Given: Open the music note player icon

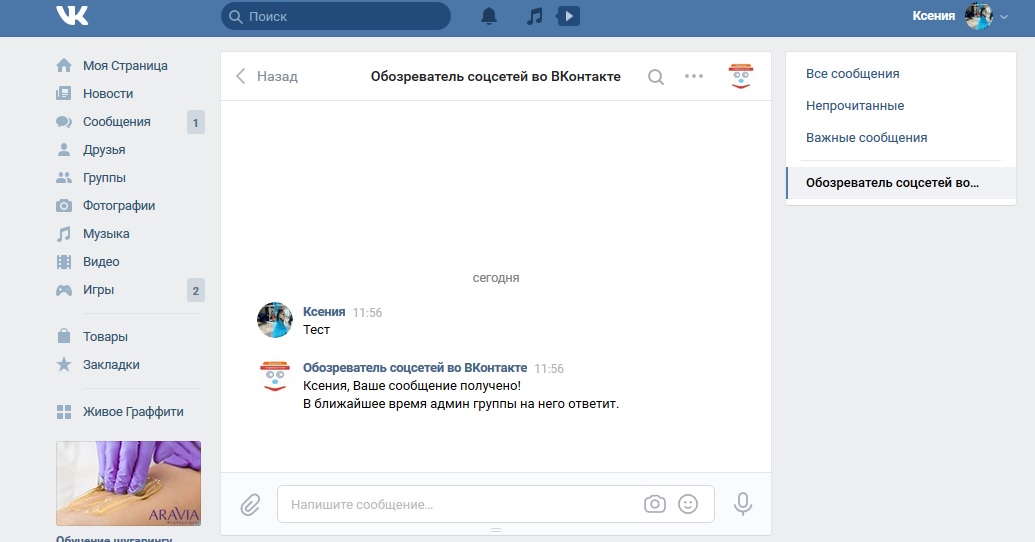Looking at the screenshot, I should coord(534,17).
